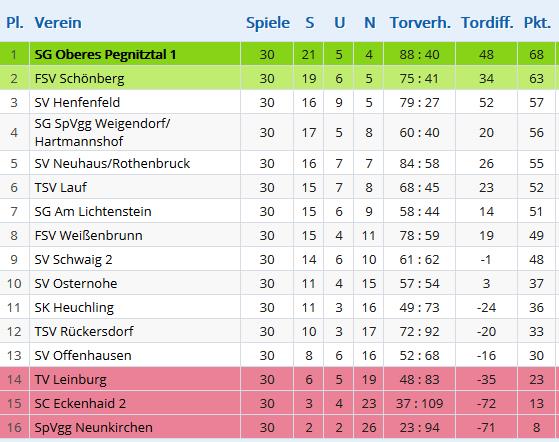Select SV Osternohe in standings
The width and height of the screenshot is (559, 442).
tap(76, 283)
